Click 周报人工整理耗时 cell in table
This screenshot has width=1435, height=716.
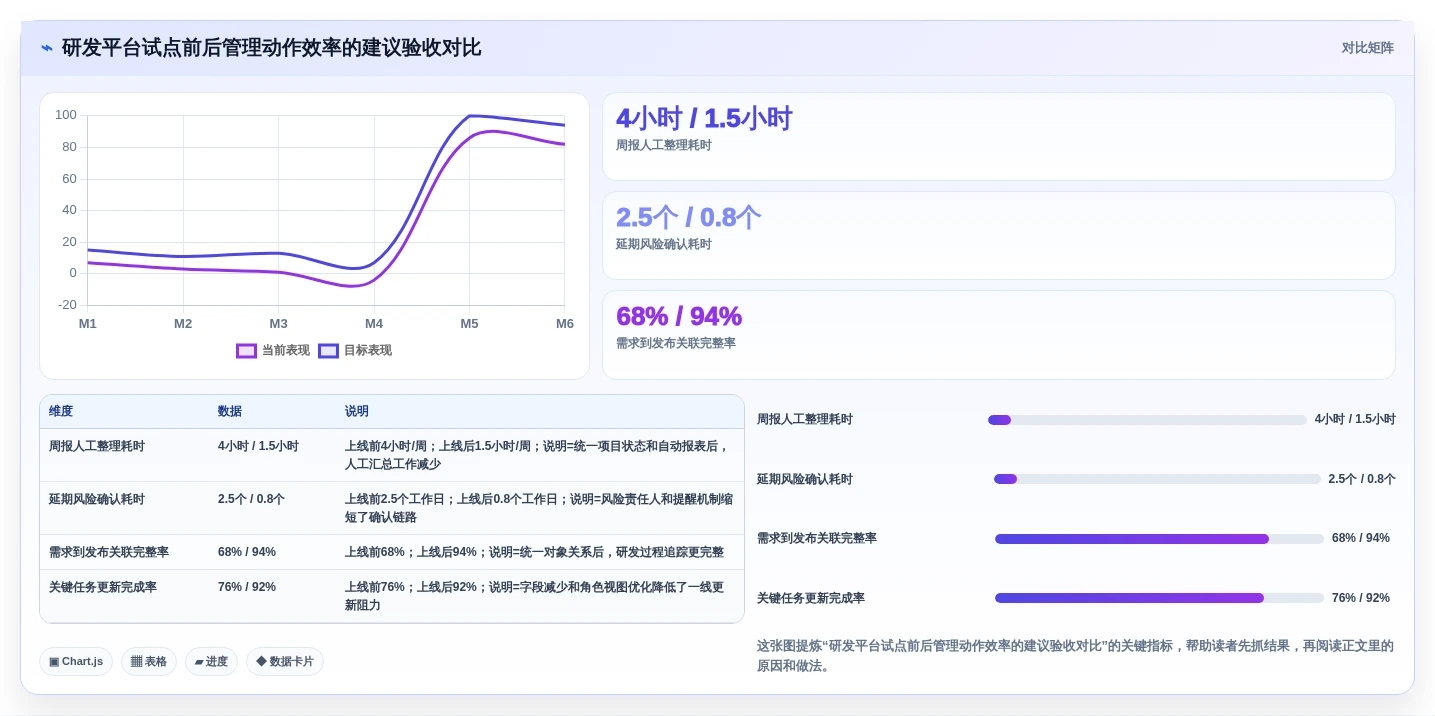click(x=97, y=446)
